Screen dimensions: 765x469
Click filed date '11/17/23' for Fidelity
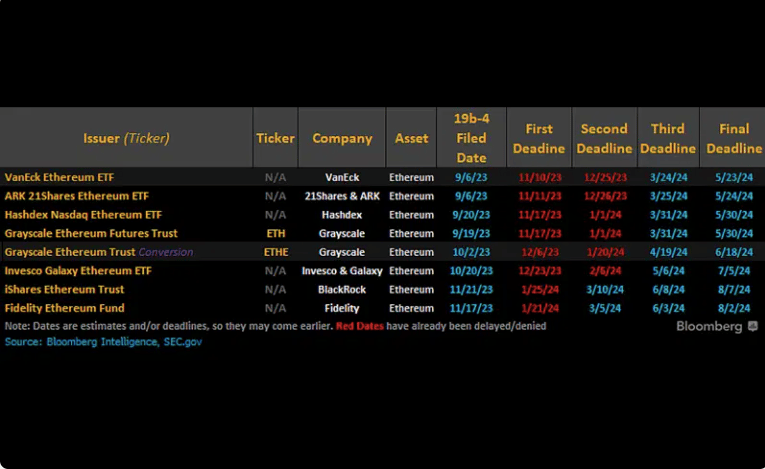[x=471, y=308]
